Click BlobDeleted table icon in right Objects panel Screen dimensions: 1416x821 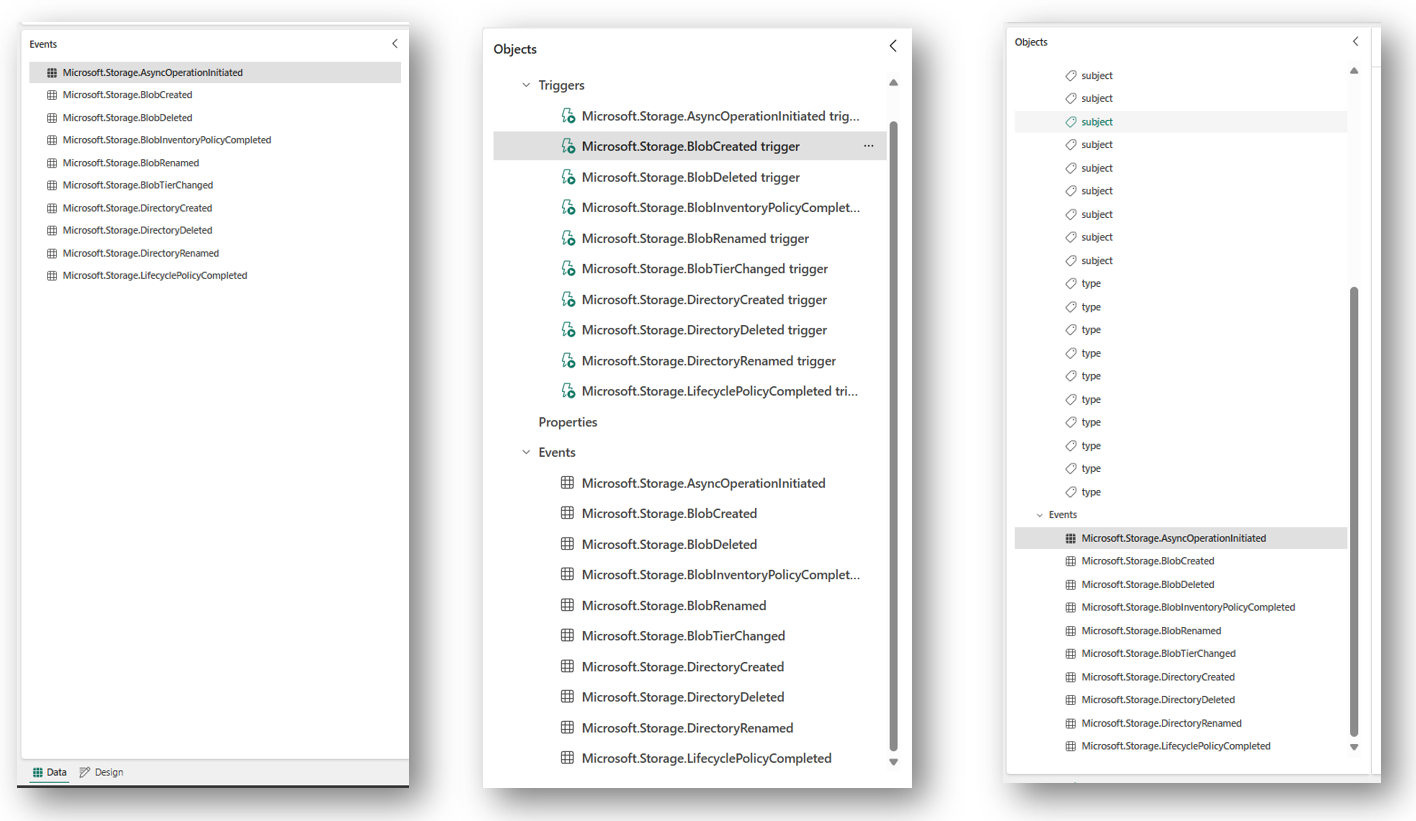pos(1071,584)
